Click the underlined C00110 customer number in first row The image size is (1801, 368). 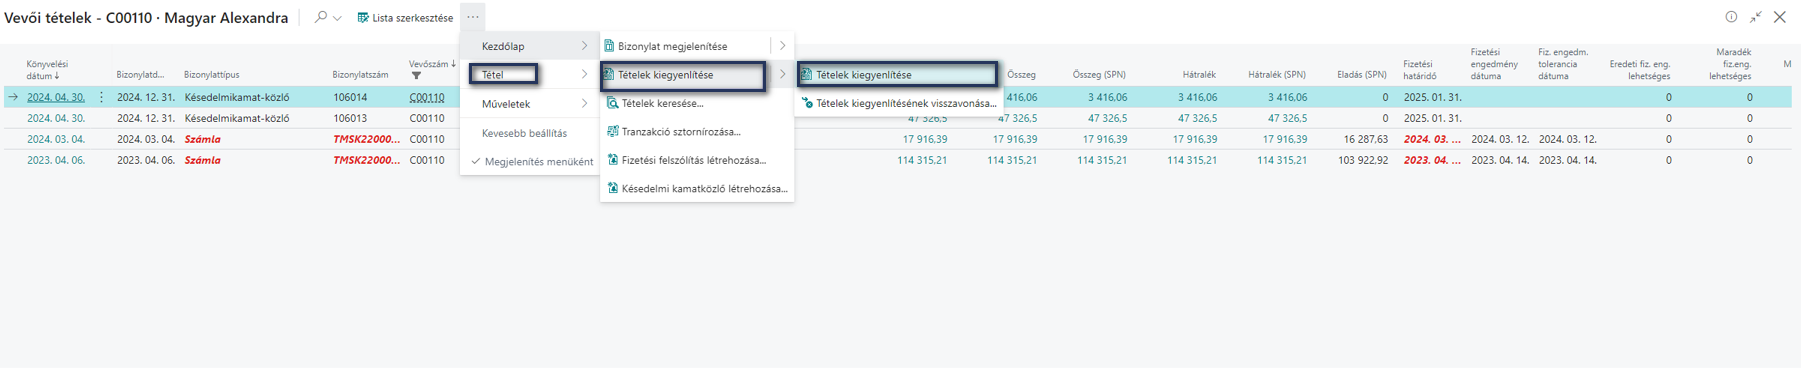click(427, 98)
